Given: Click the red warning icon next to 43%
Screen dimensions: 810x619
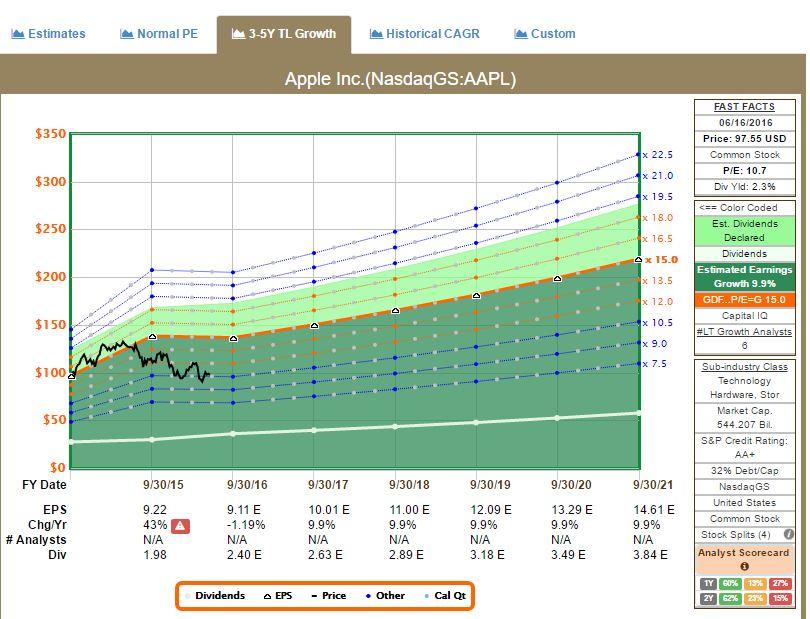Looking at the screenshot, I should 180,526.
